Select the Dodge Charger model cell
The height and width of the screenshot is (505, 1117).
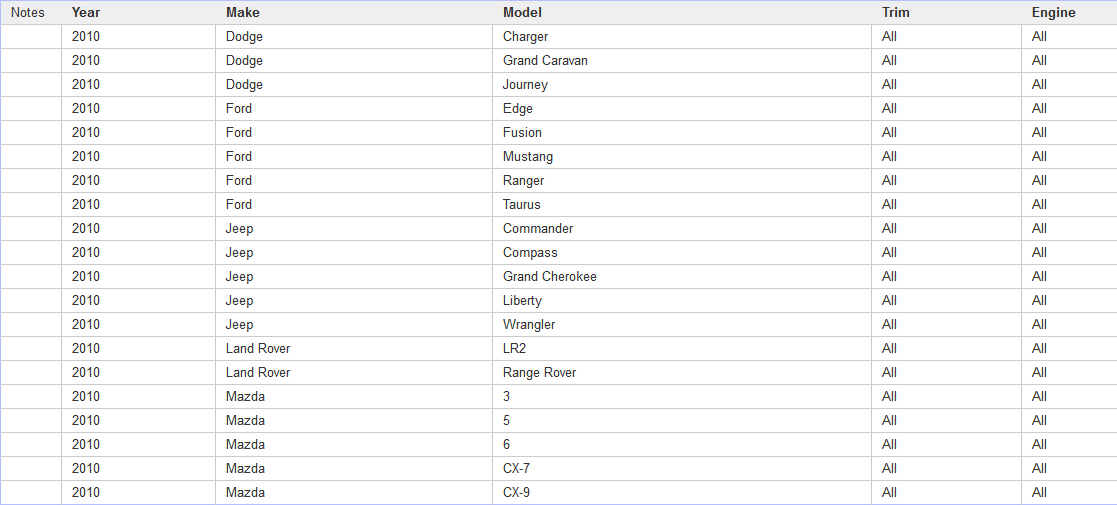click(x=682, y=36)
